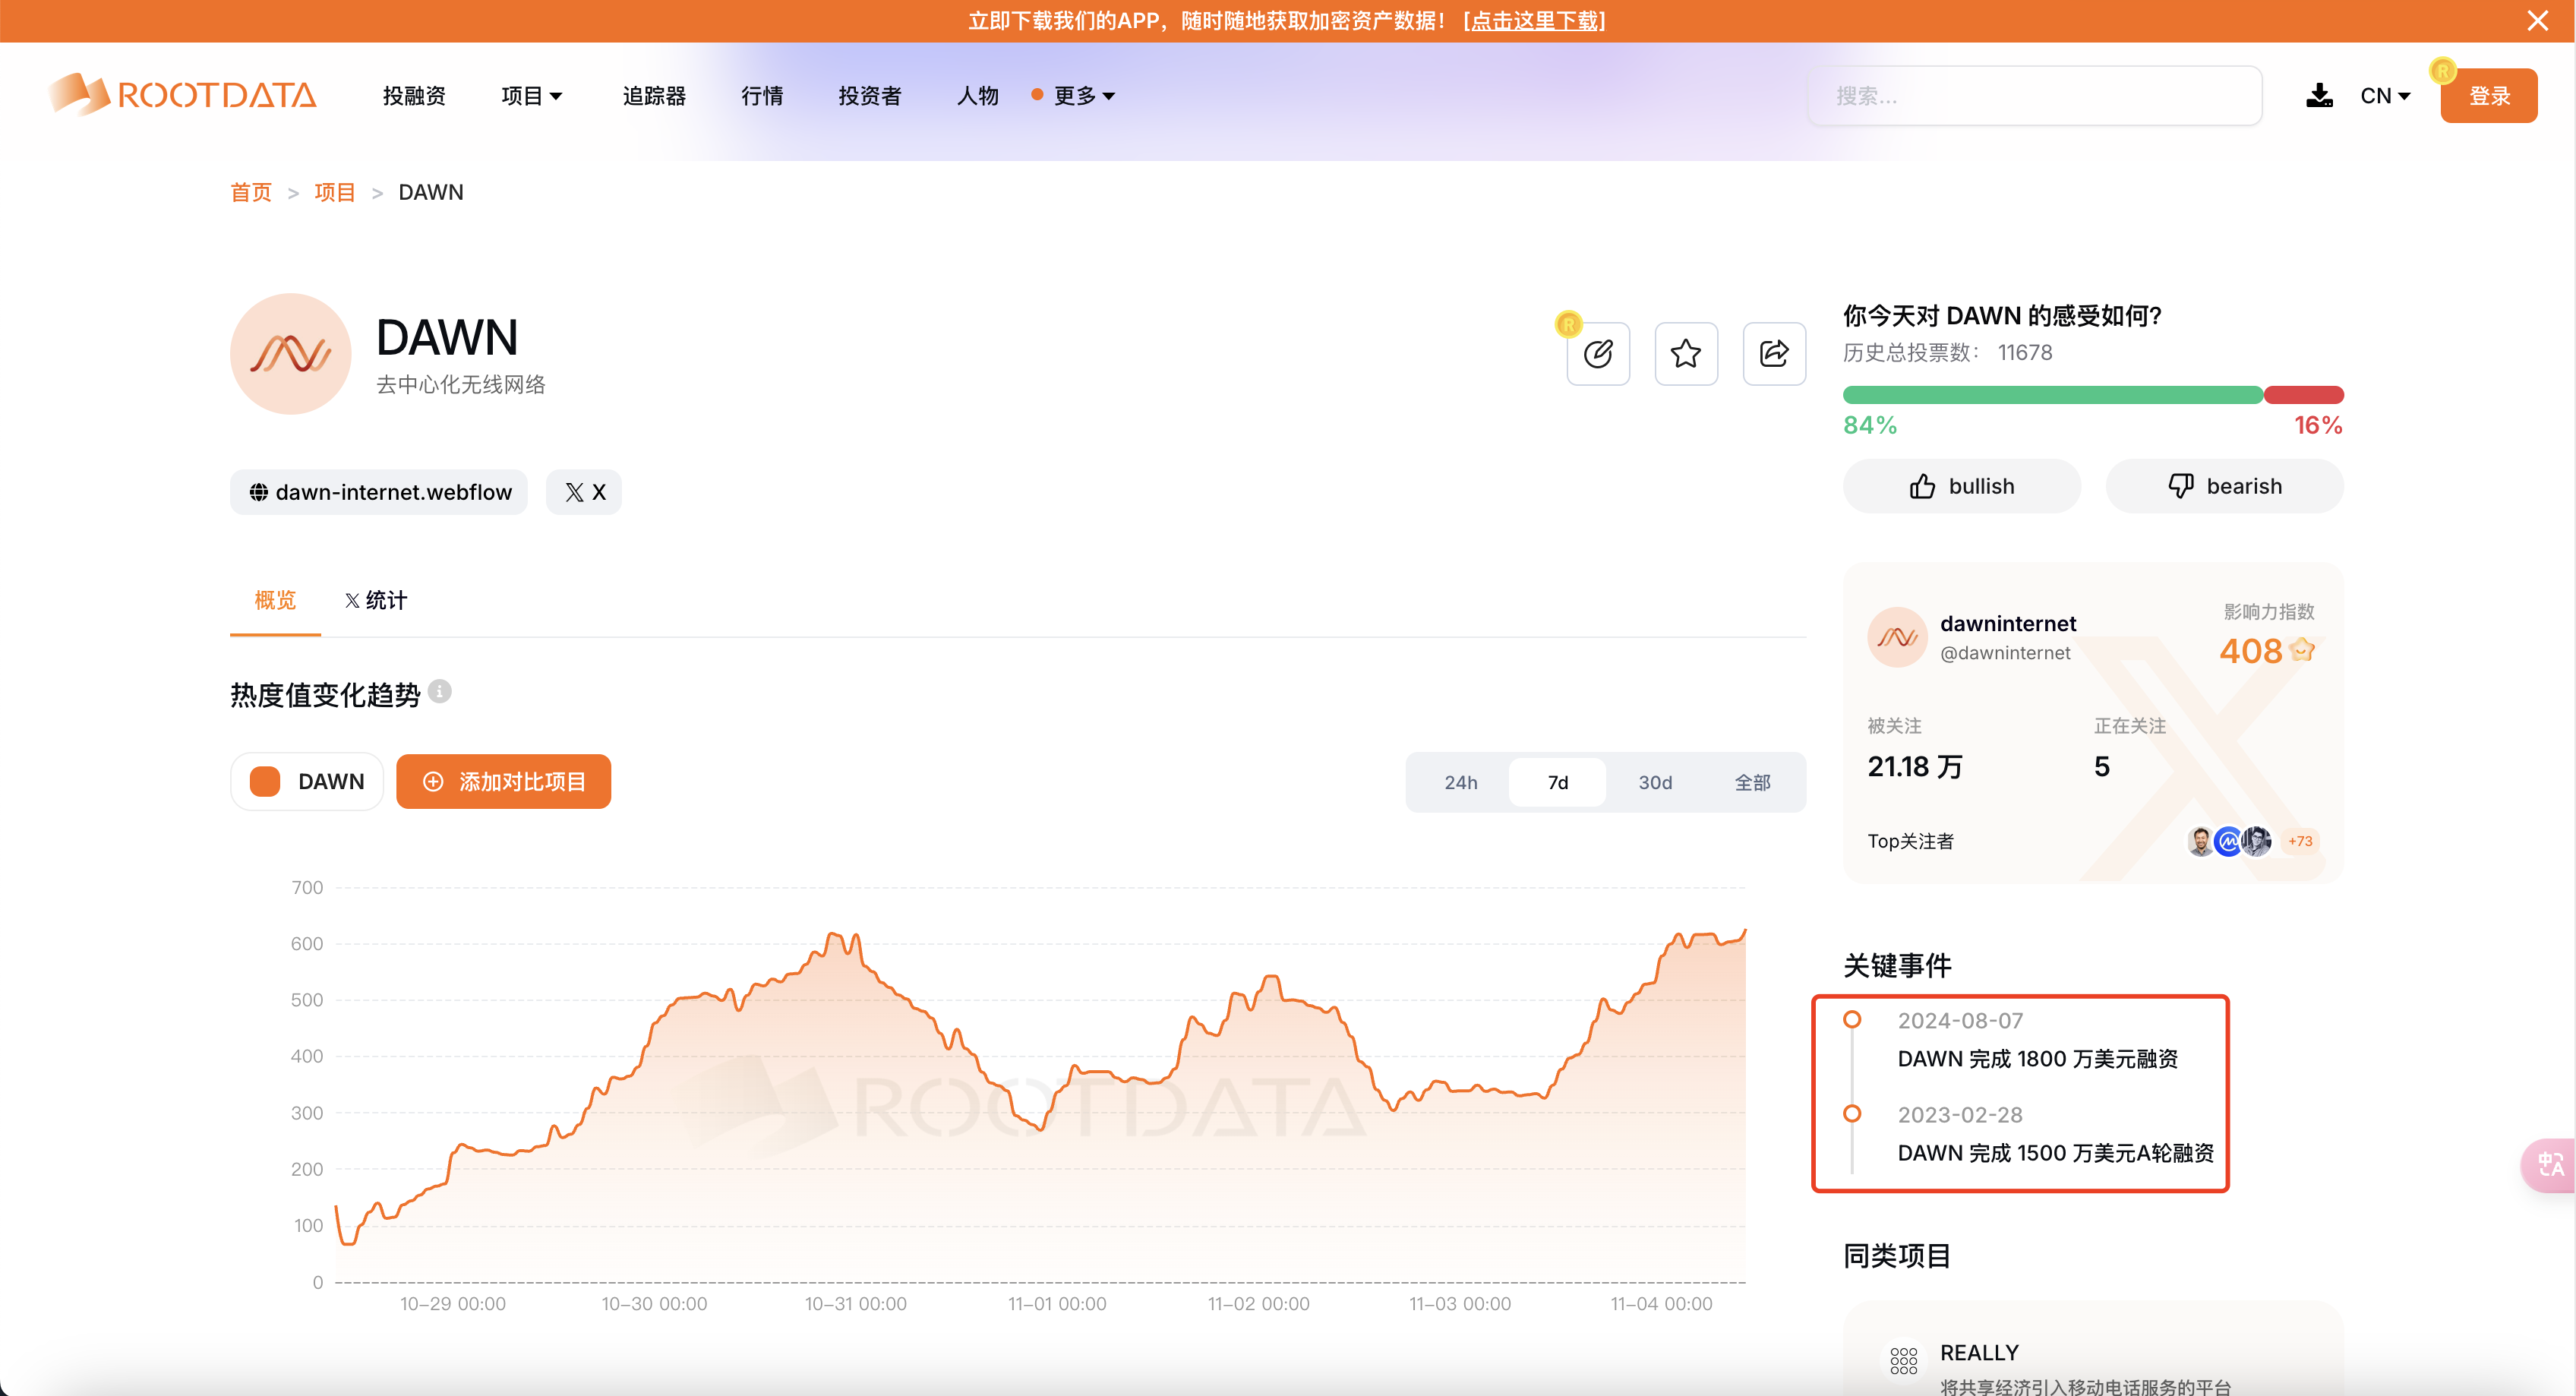Click the 登录 login button
The width and height of the screenshot is (2576, 1396).
[2488, 95]
